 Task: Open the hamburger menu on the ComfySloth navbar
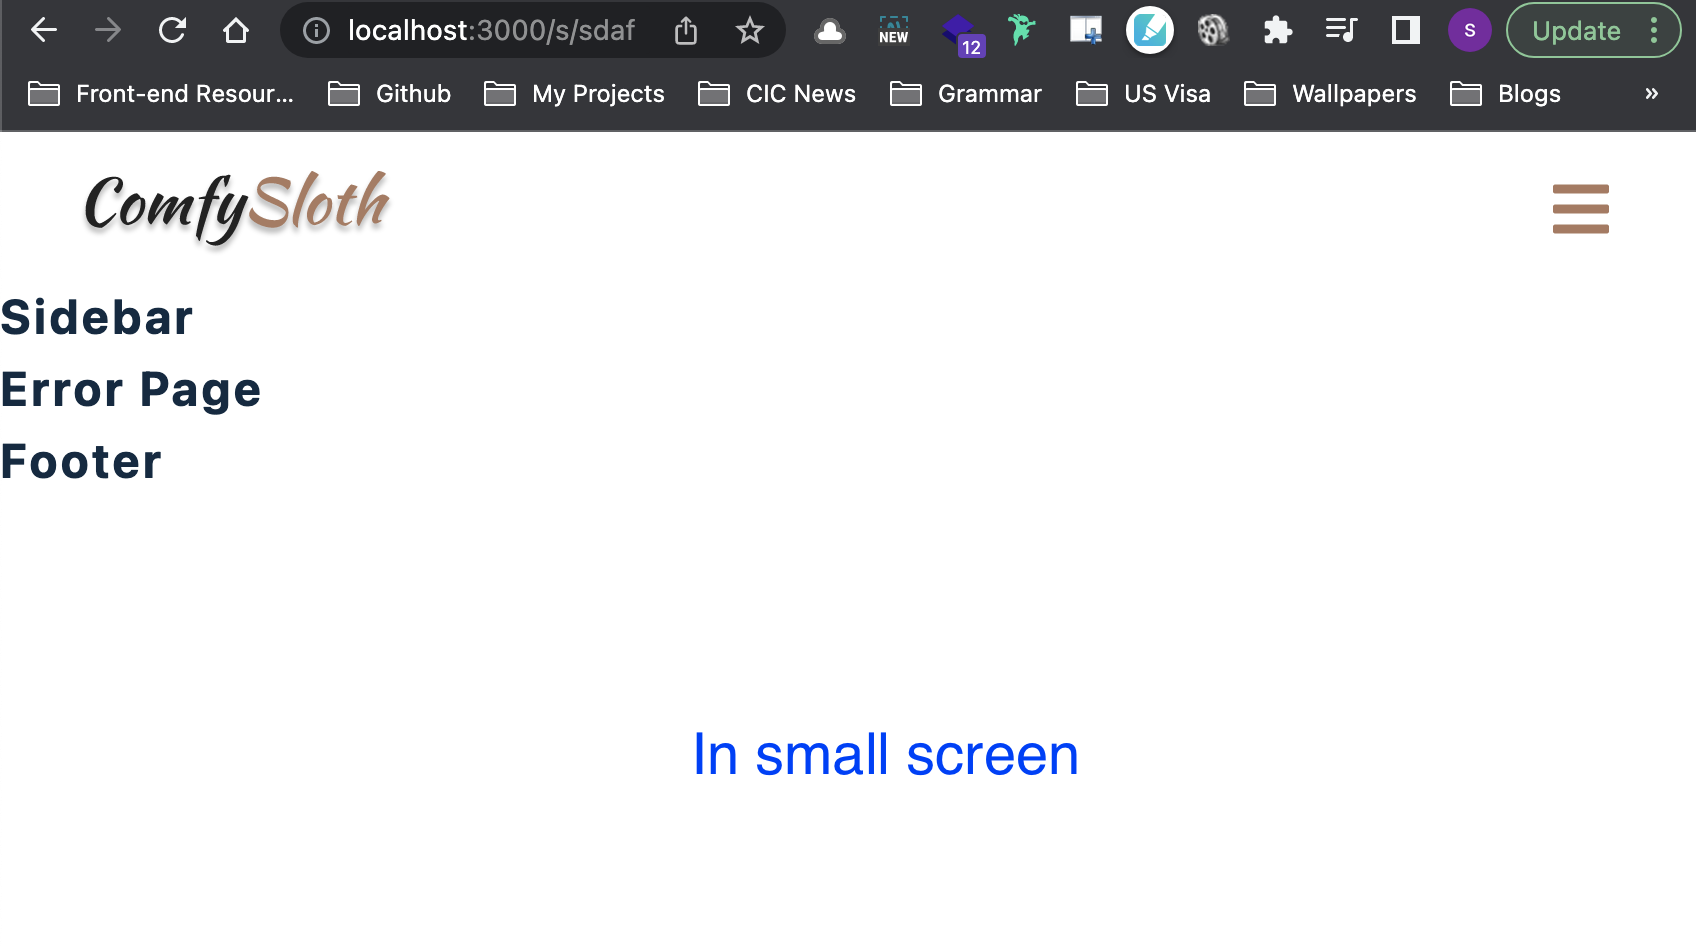click(1580, 208)
